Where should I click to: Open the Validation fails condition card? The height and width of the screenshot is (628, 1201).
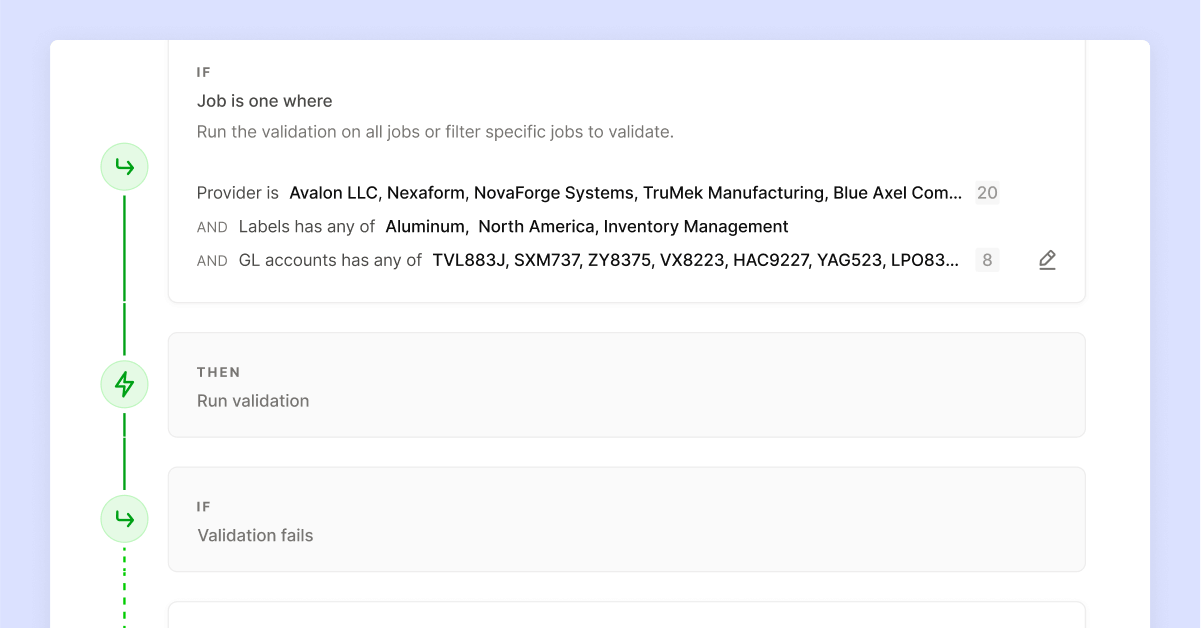(627, 518)
